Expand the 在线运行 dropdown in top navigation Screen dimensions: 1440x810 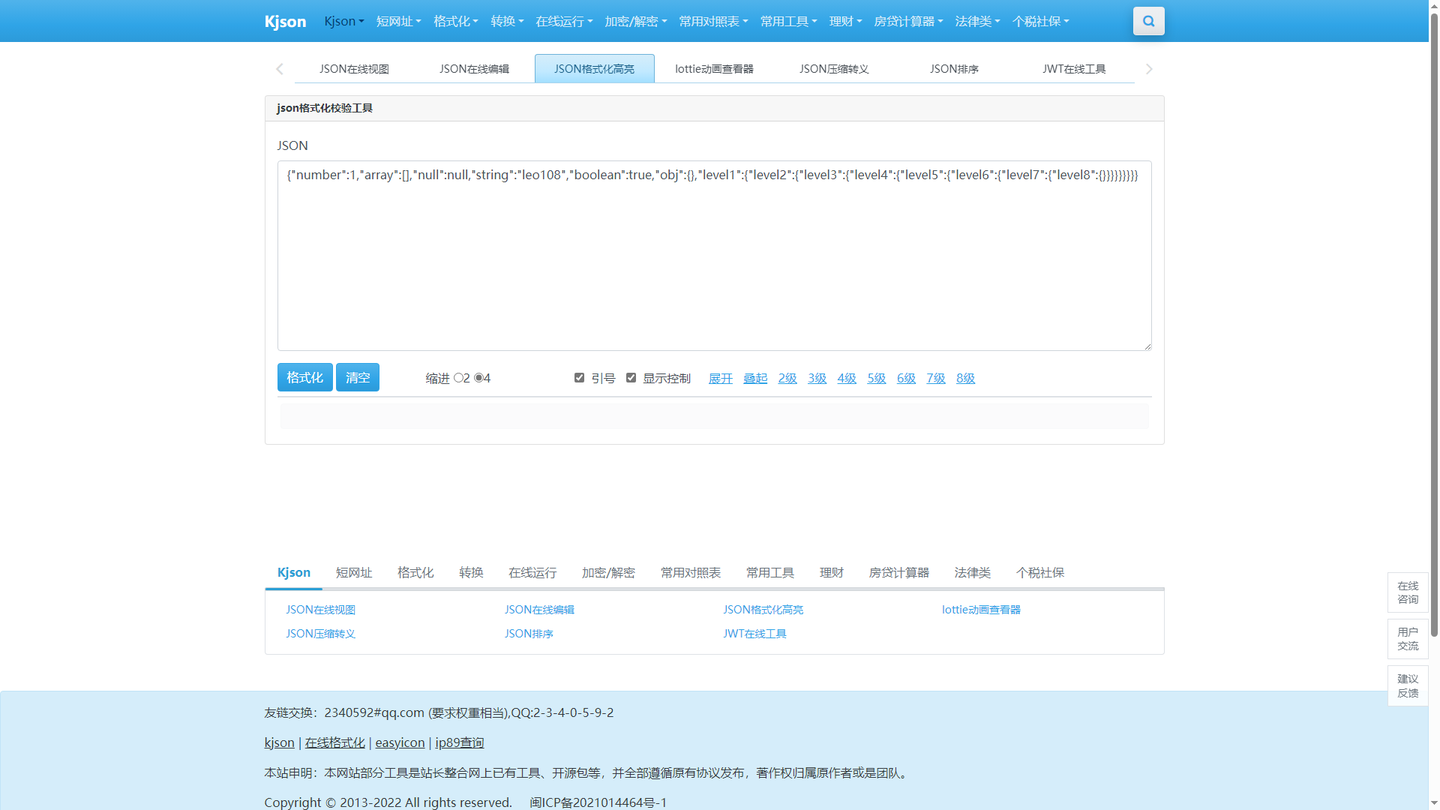tap(564, 21)
